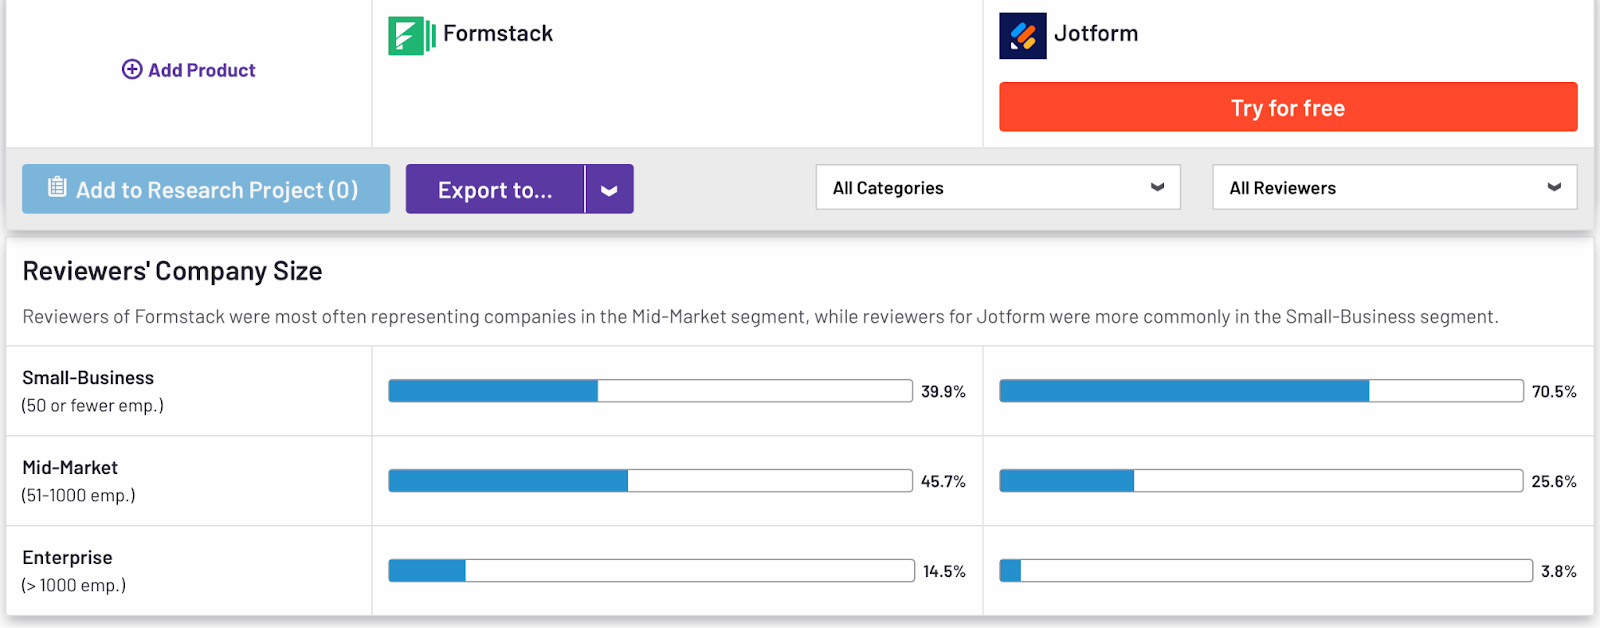Open the Jotform product name link
Viewport: 1600px width, 628px height.
coord(1096,34)
